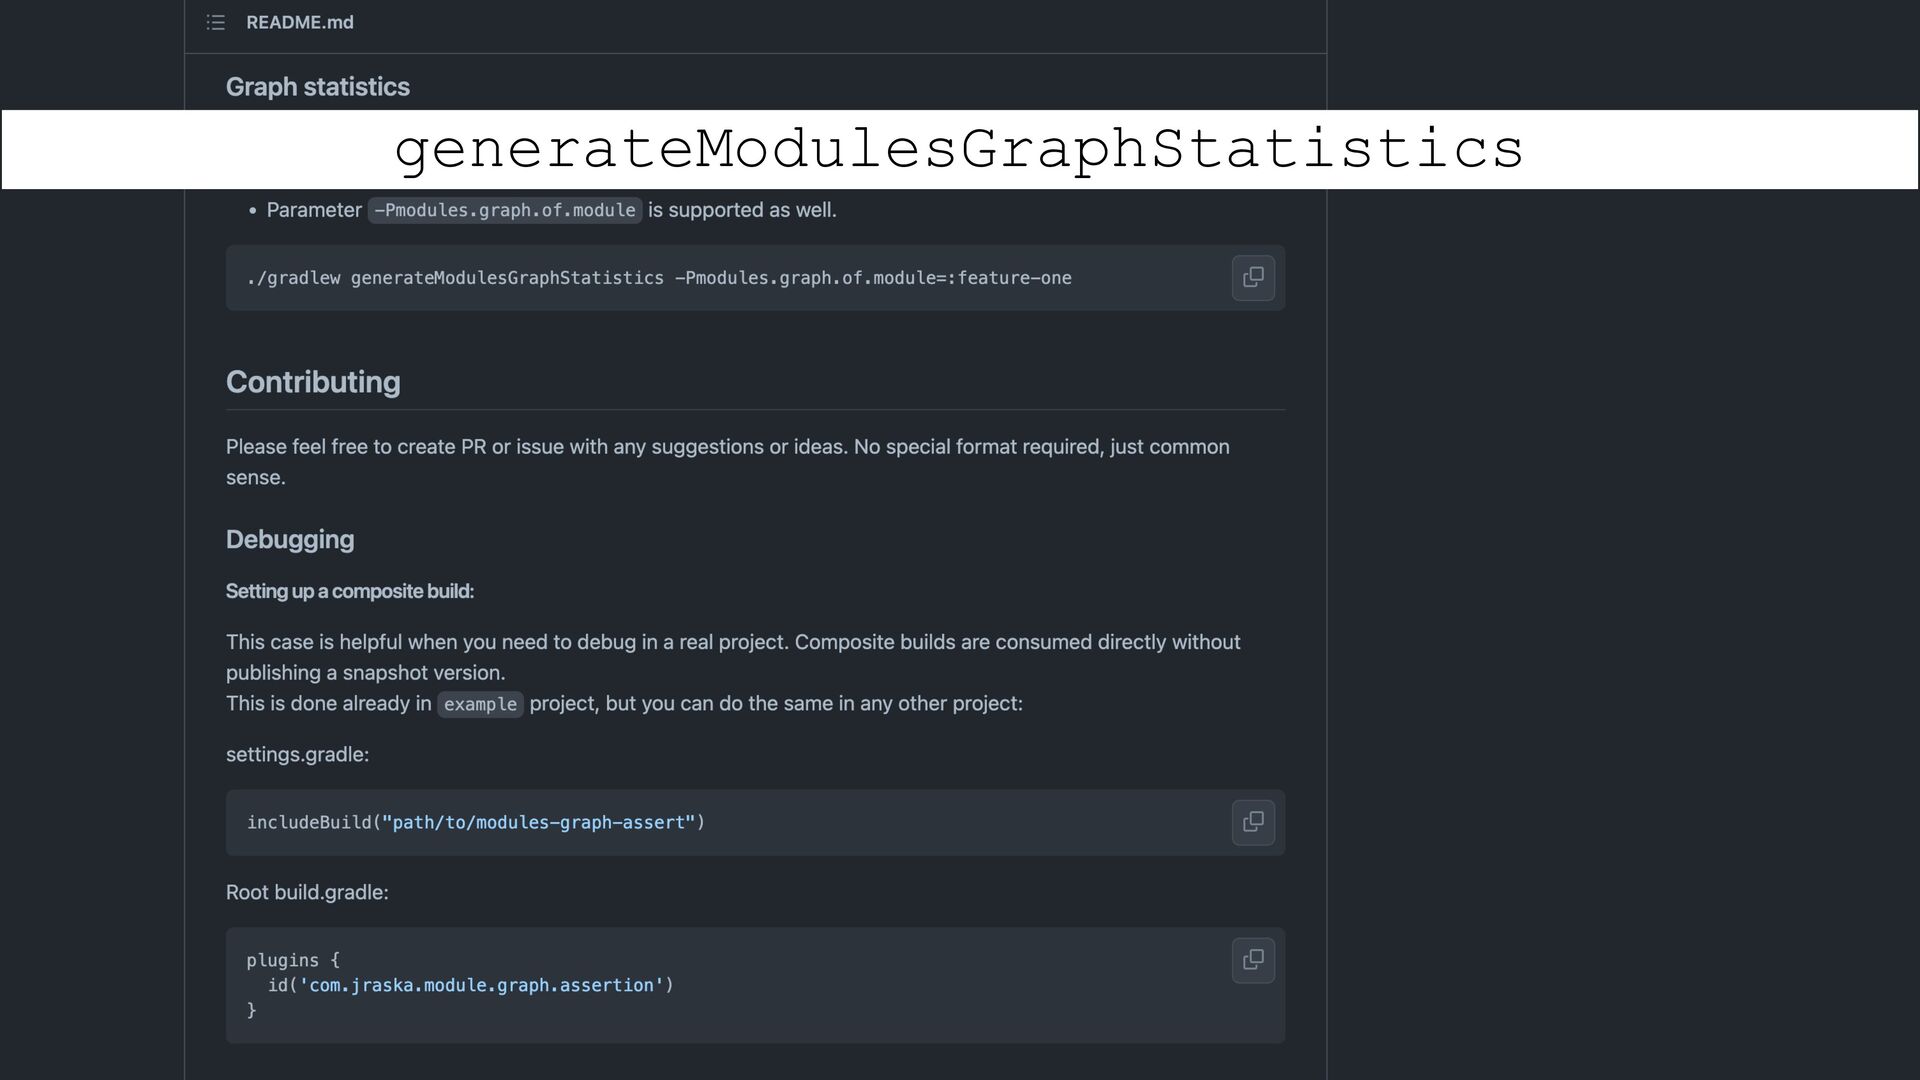The height and width of the screenshot is (1080, 1920).
Task: Click inside the ./gradlew command code block
Action: click(658, 278)
